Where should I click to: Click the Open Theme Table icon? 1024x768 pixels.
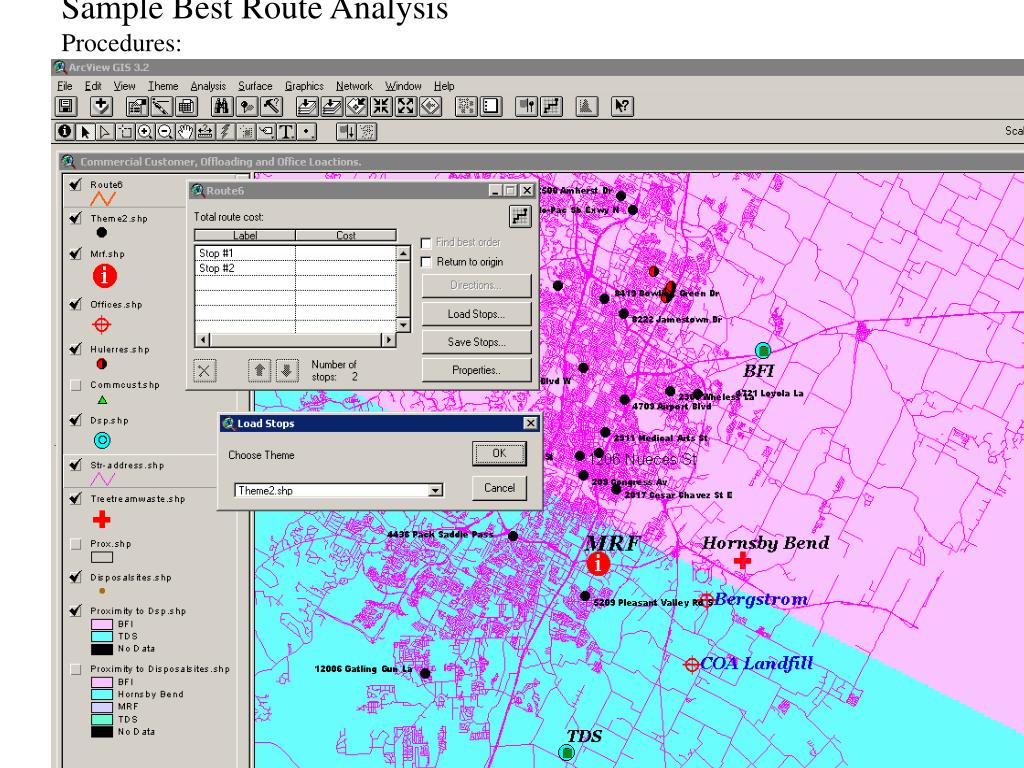tap(186, 106)
